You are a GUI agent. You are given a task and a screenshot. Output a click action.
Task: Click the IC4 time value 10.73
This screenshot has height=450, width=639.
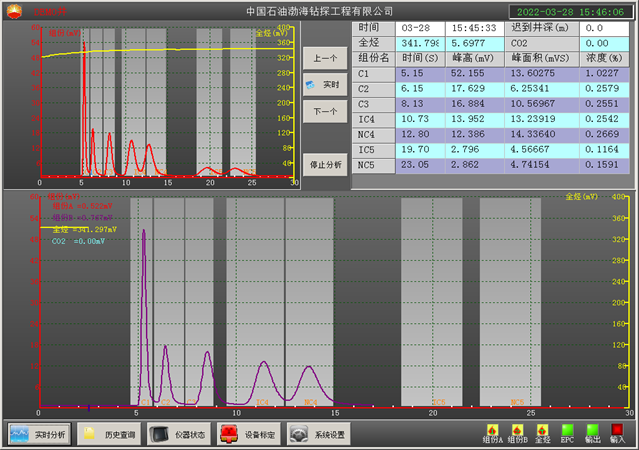pos(420,119)
